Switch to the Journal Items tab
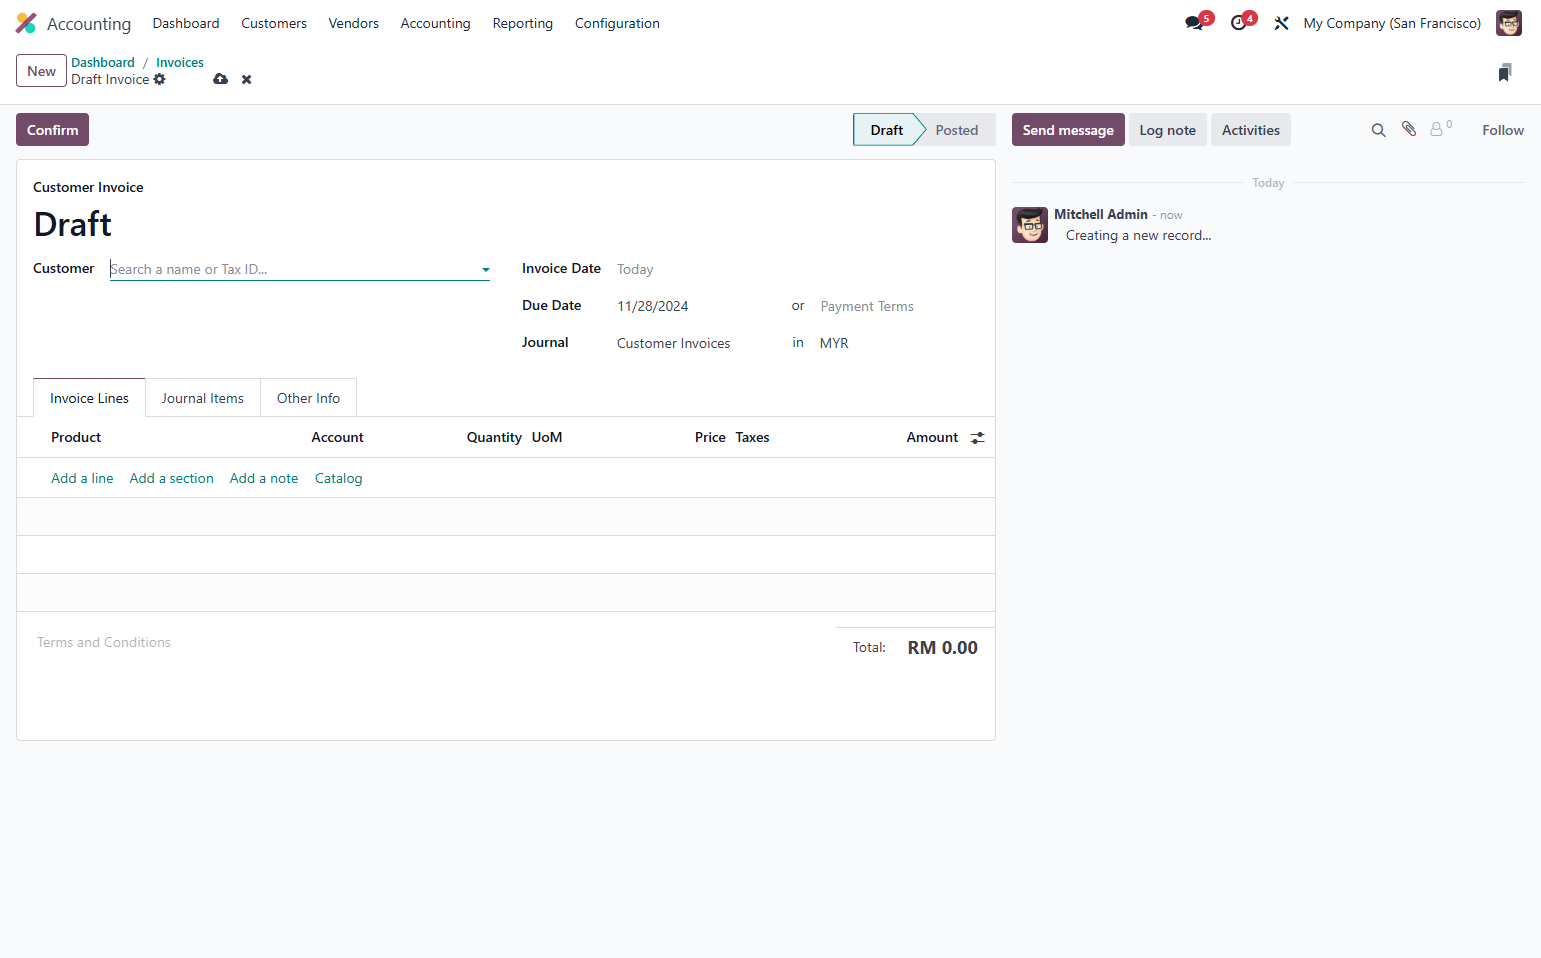This screenshot has height=958, width=1541. [203, 398]
